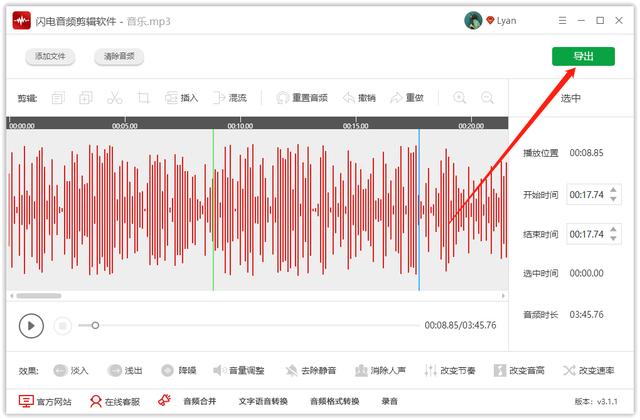Image resolution: width=640 pixels, height=420 pixels.
Task: Click the 开始时间 start time field
Action: tap(594, 195)
